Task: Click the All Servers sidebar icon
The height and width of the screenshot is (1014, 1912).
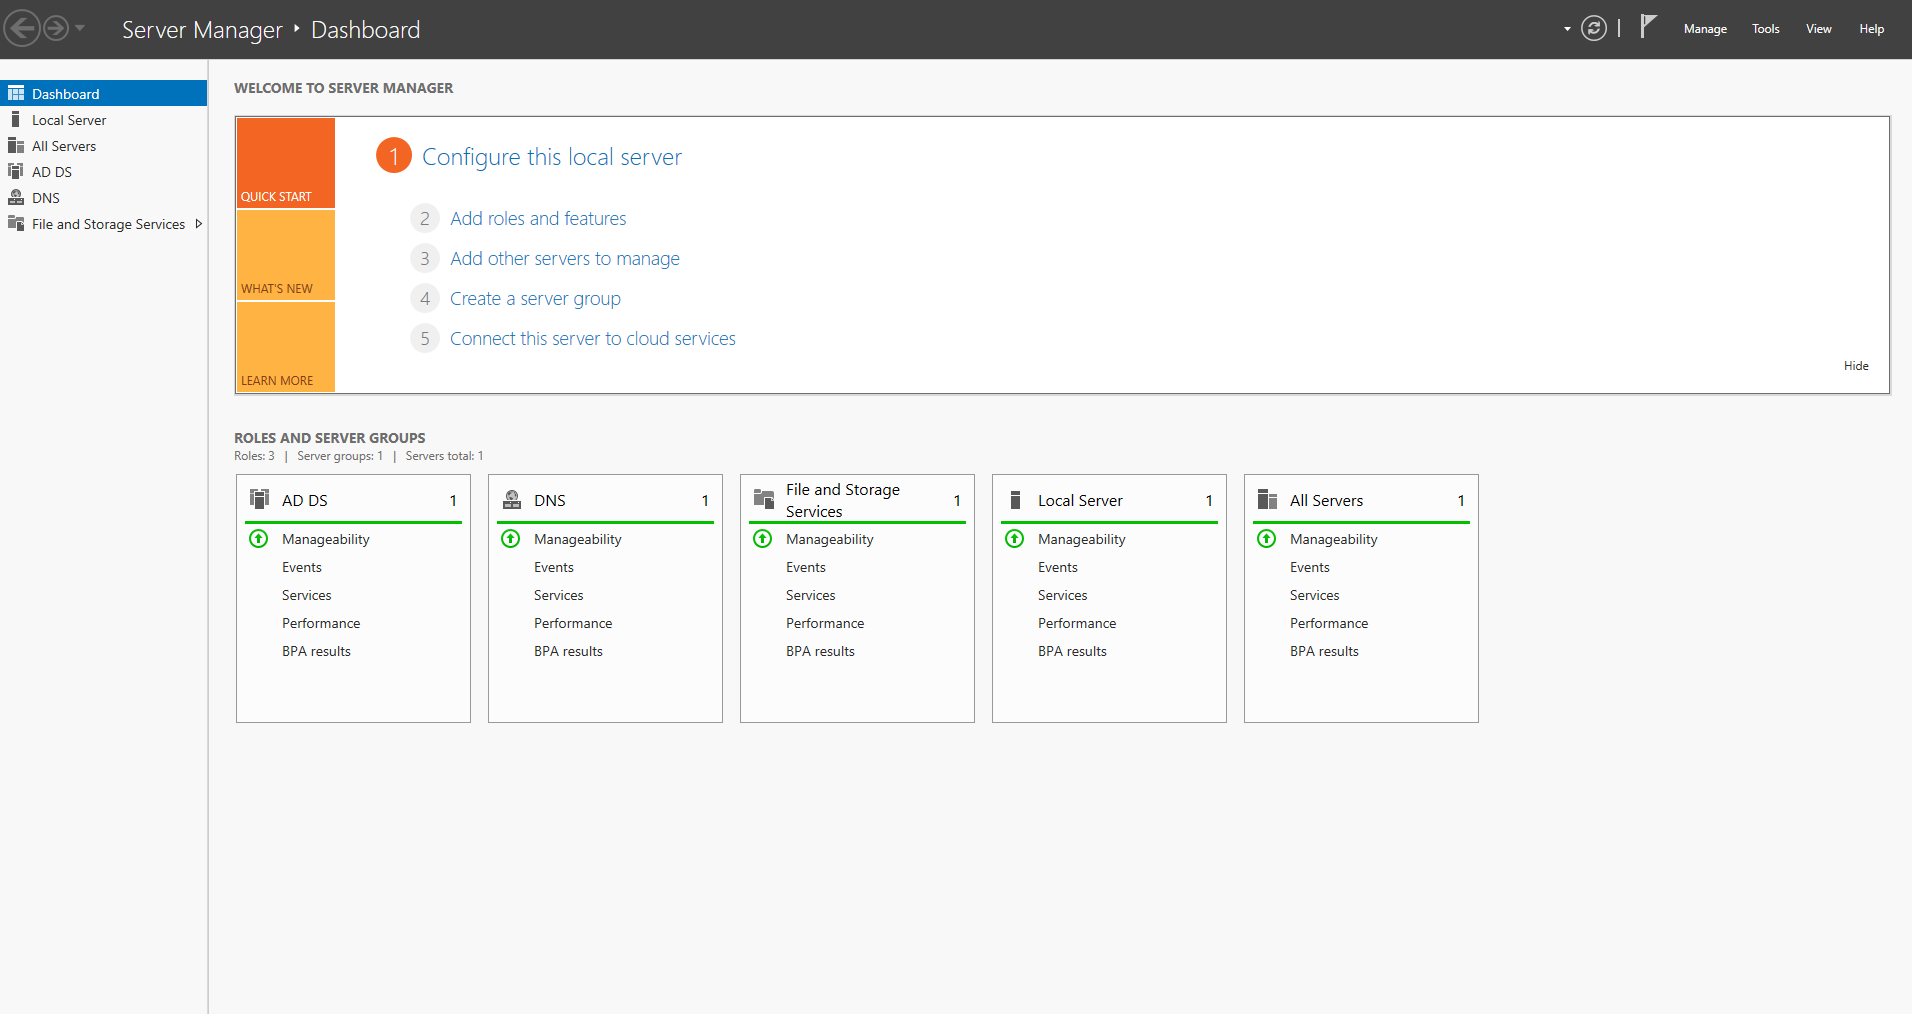Action: 16,145
